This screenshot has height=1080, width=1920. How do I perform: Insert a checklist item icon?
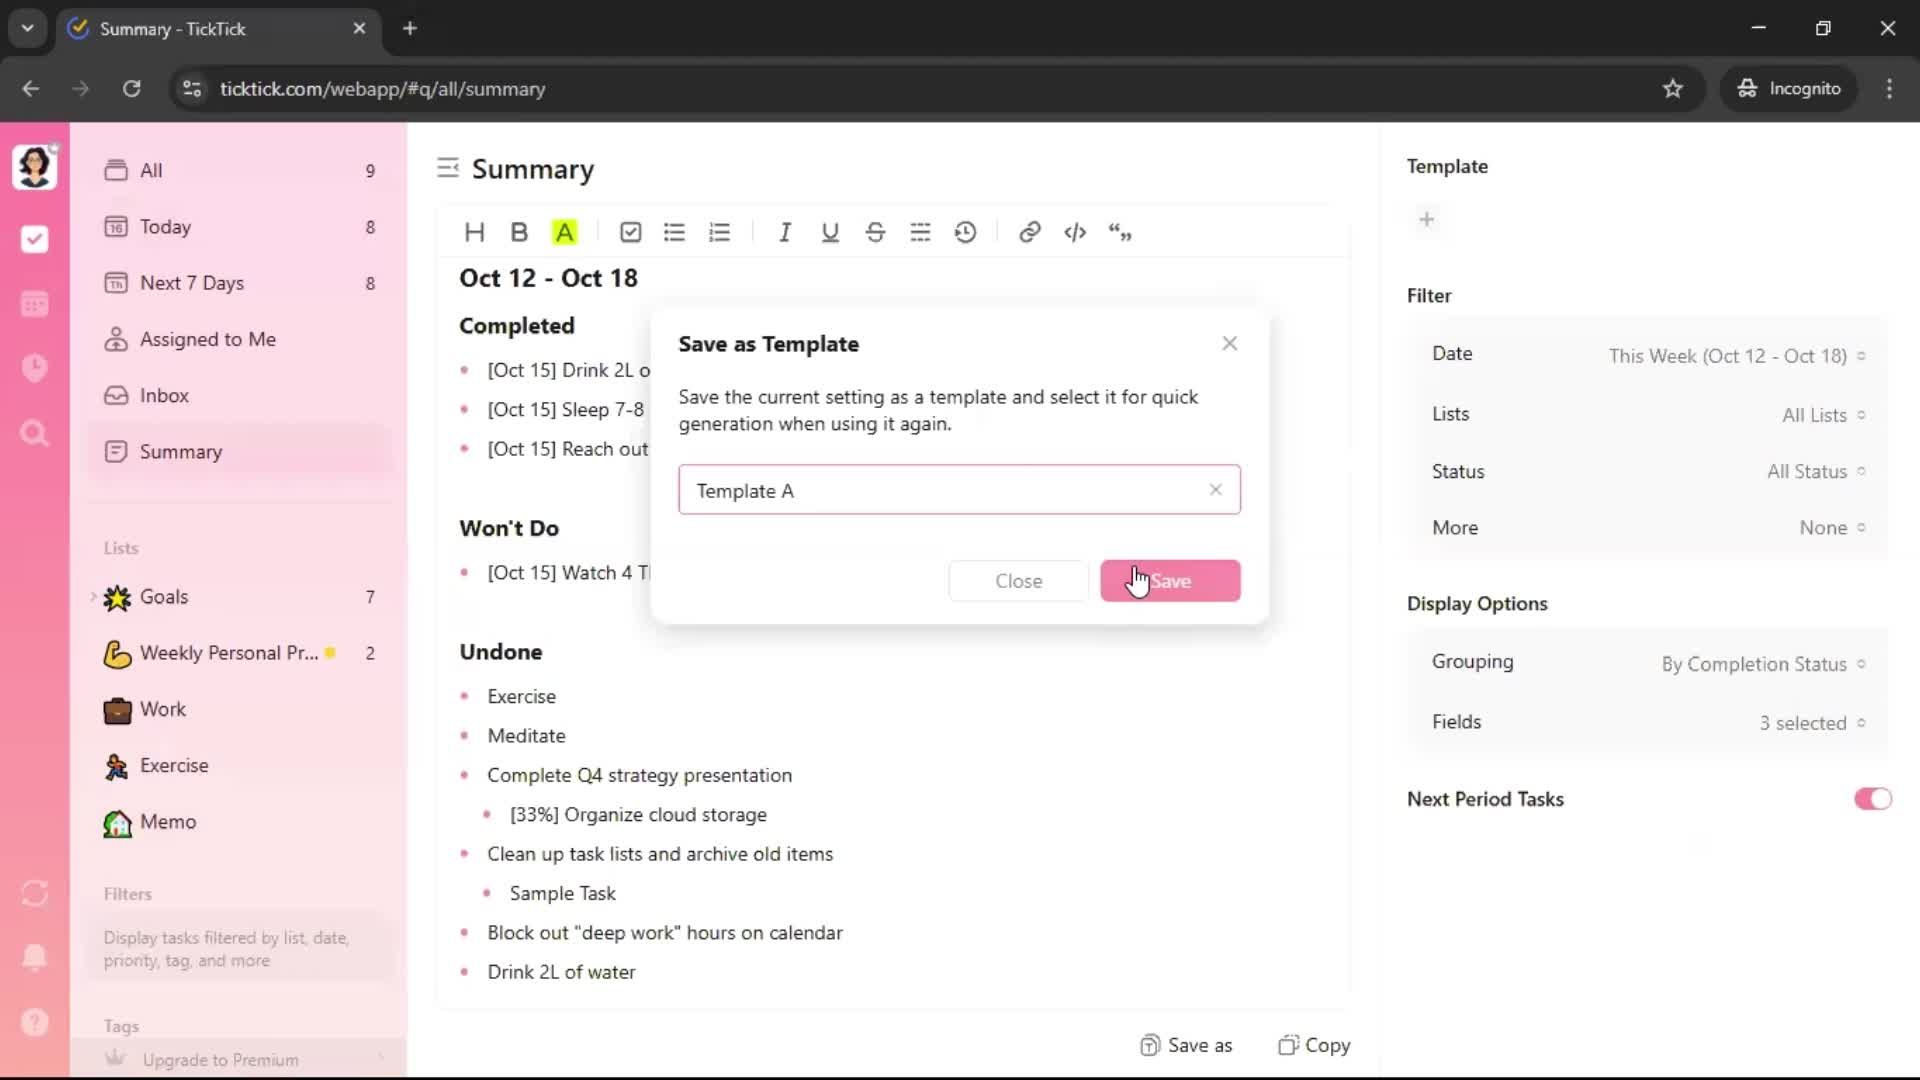(630, 232)
